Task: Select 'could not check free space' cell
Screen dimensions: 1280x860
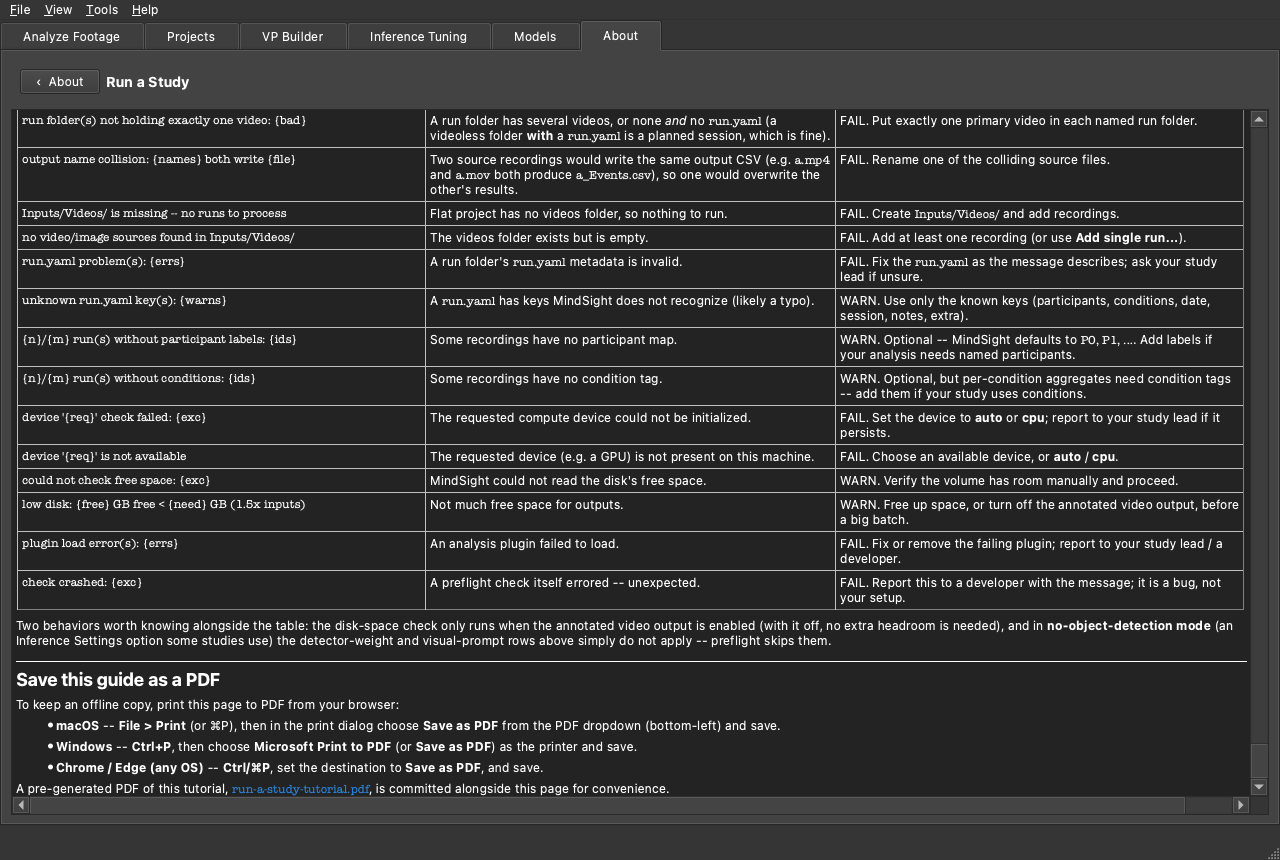Action: coord(221,481)
